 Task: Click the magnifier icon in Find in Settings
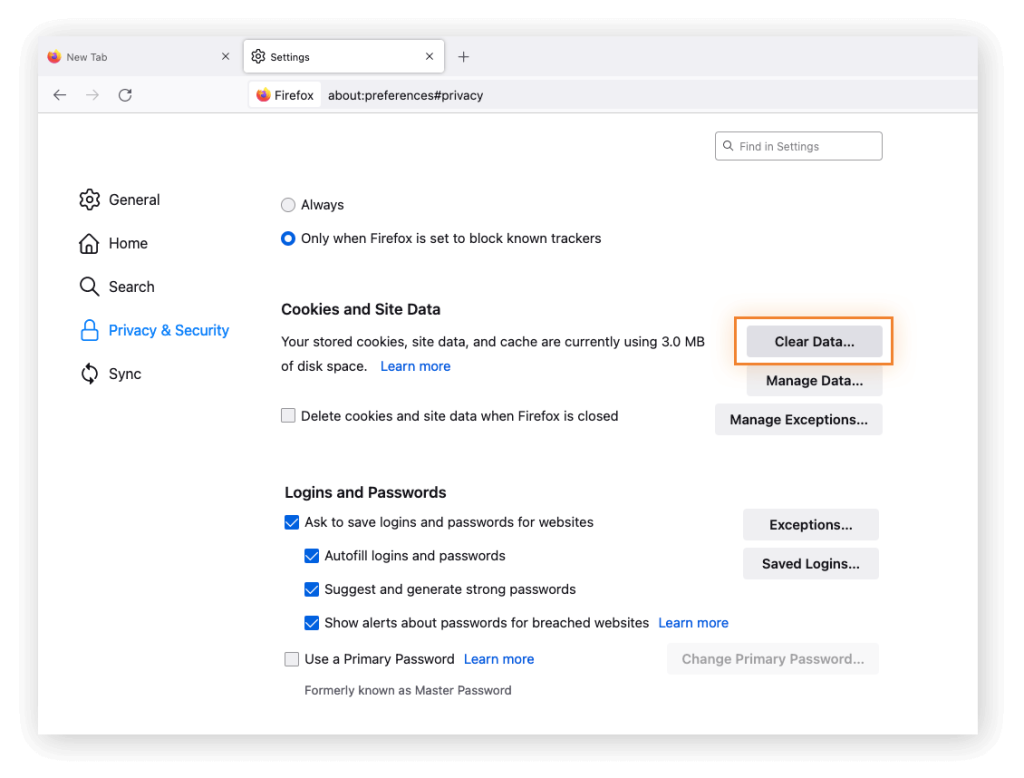[728, 146]
